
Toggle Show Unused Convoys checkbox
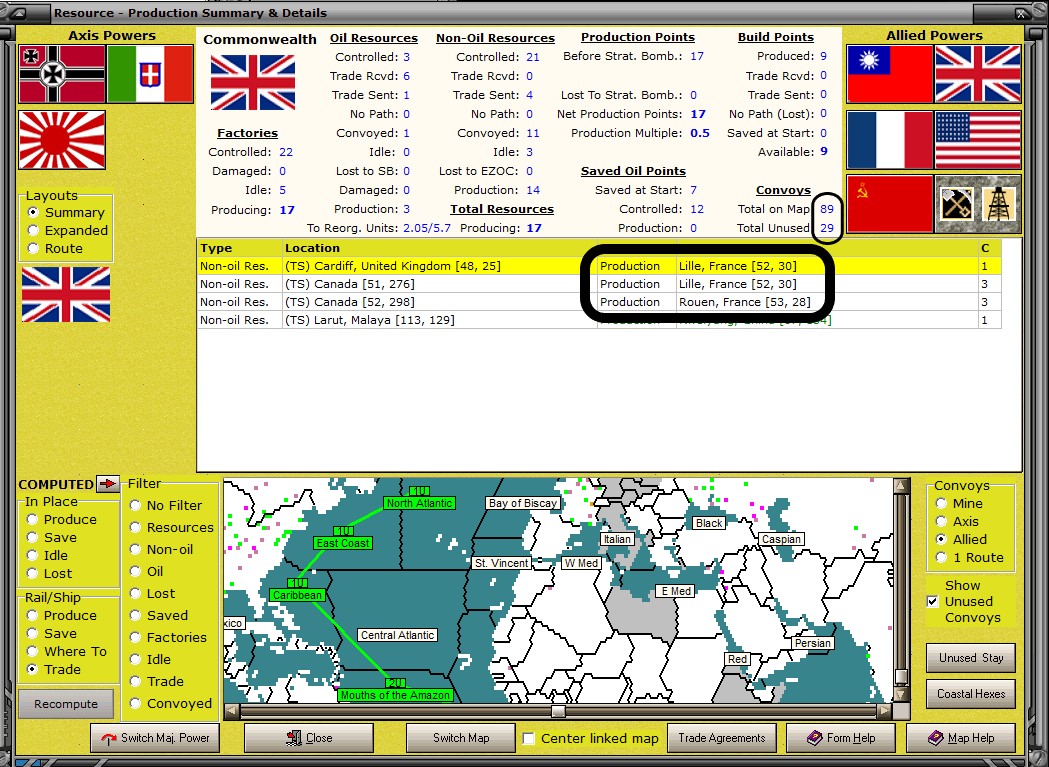click(x=933, y=601)
